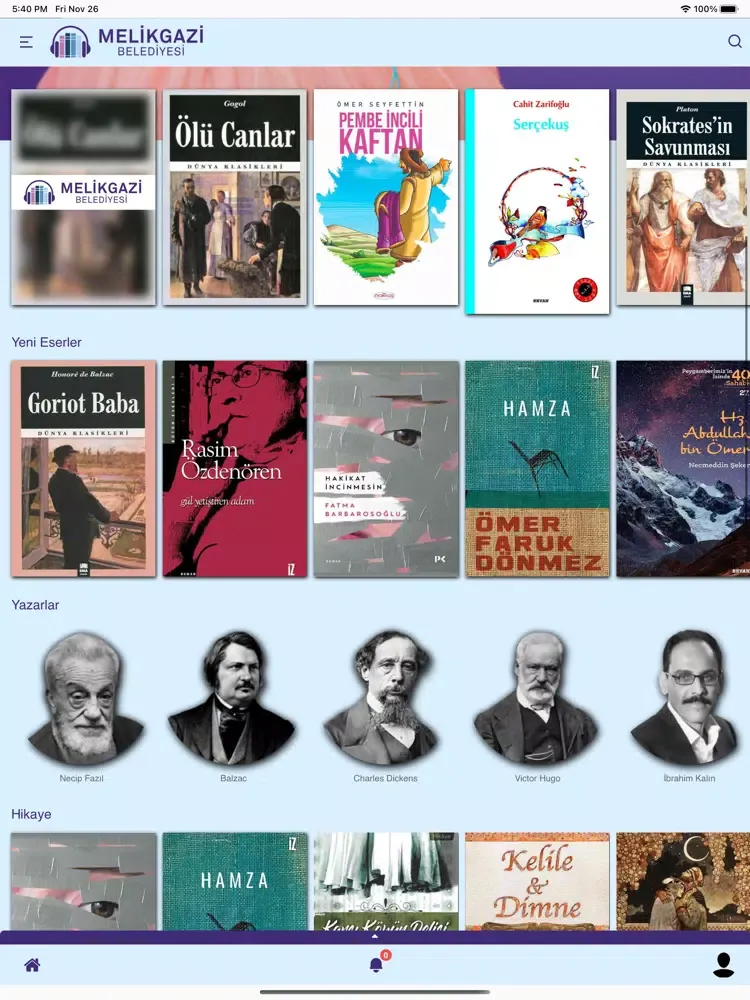Tap the battery indicator in status bar
Viewport: 750px width, 1000px height.
pos(728,9)
